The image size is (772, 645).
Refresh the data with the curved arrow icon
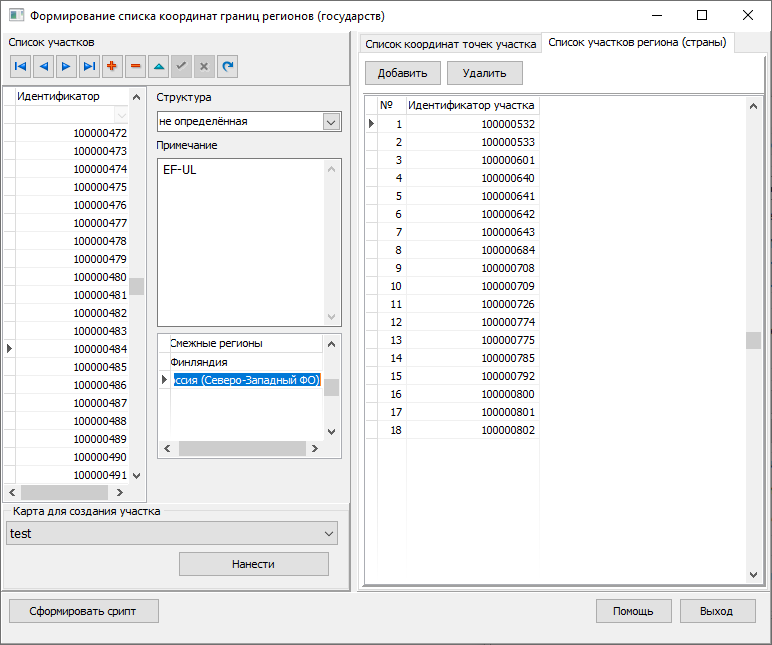pos(228,66)
